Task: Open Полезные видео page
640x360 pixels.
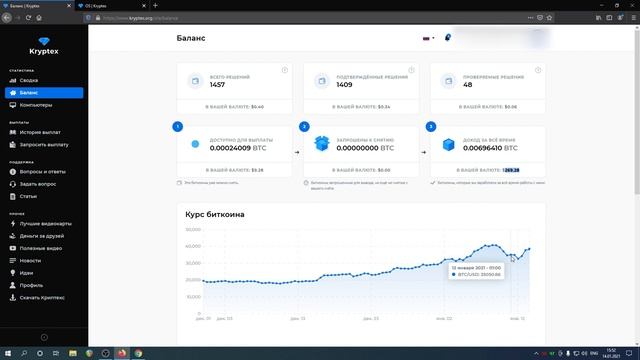Action: (36, 248)
